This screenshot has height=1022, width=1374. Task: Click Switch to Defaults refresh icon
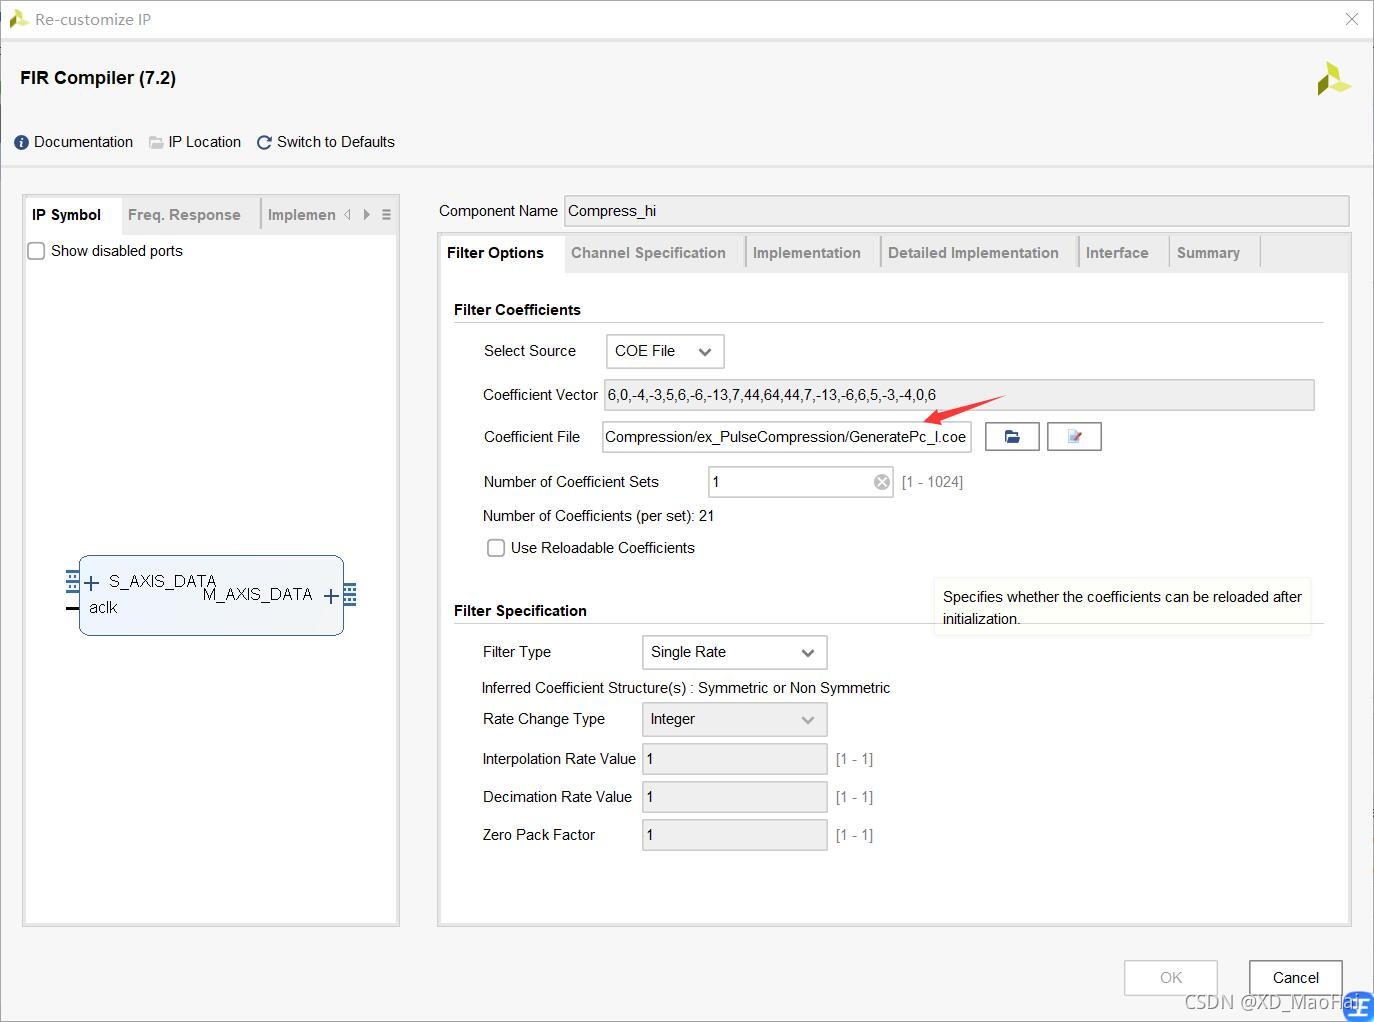tap(264, 143)
